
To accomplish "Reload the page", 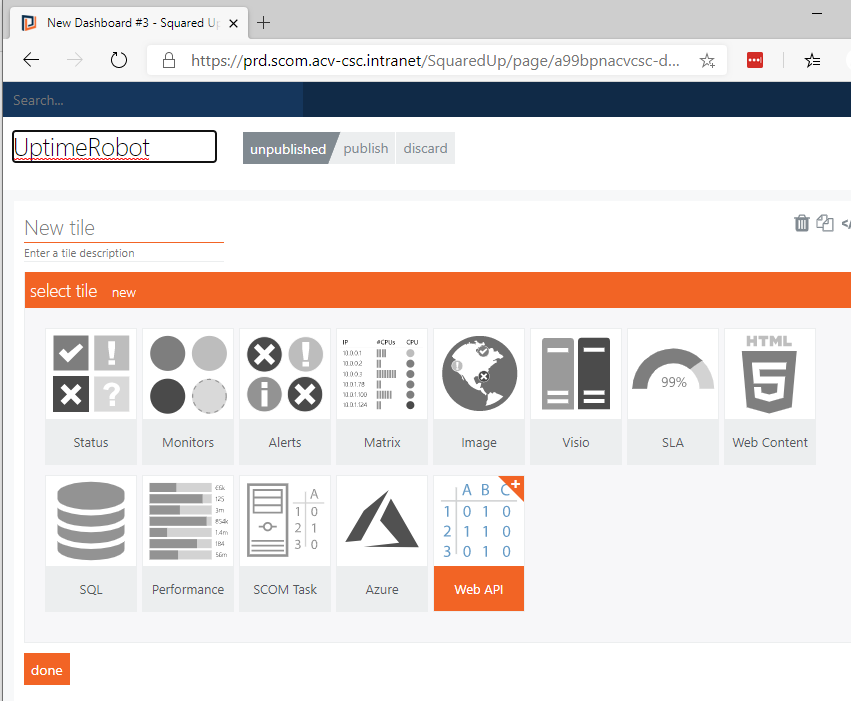I will pos(118,60).
